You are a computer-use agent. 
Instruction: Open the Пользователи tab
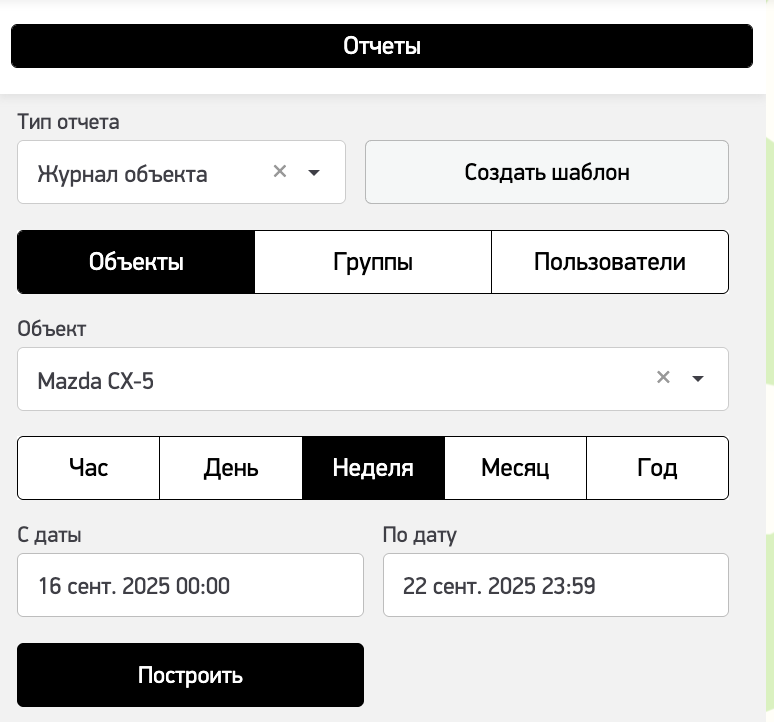click(x=609, y=262)
